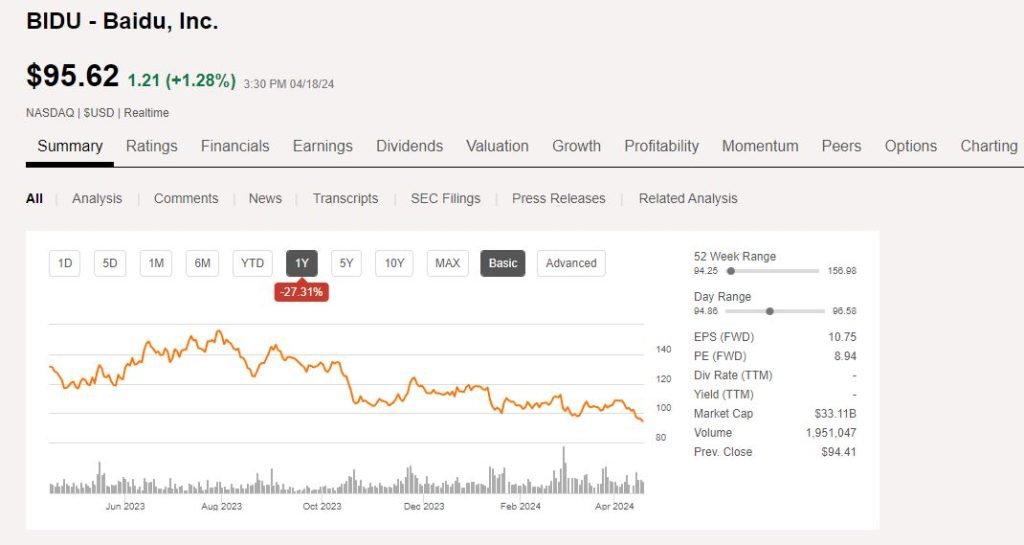Screen dimensions: 1024x545
Task: Click the Dec 2023 axis label
Action: tap(424, 506)
